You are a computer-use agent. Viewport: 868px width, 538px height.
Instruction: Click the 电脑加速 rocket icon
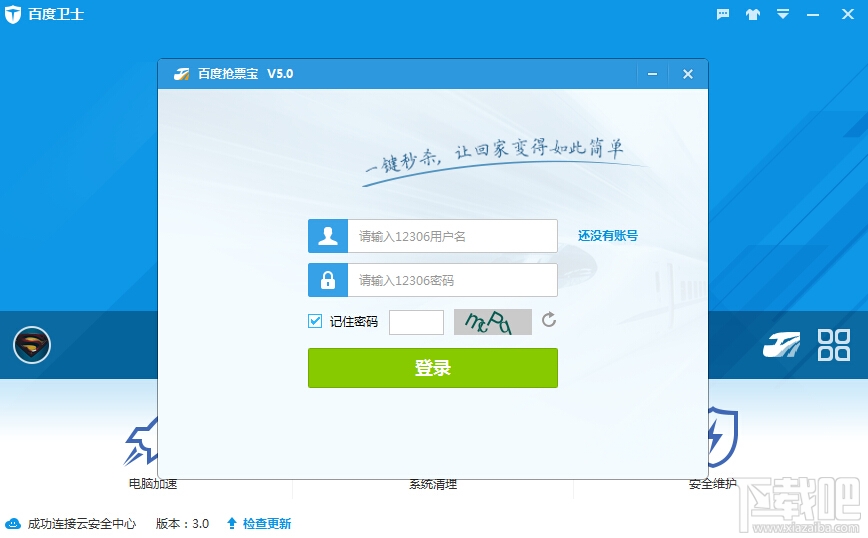141,442
